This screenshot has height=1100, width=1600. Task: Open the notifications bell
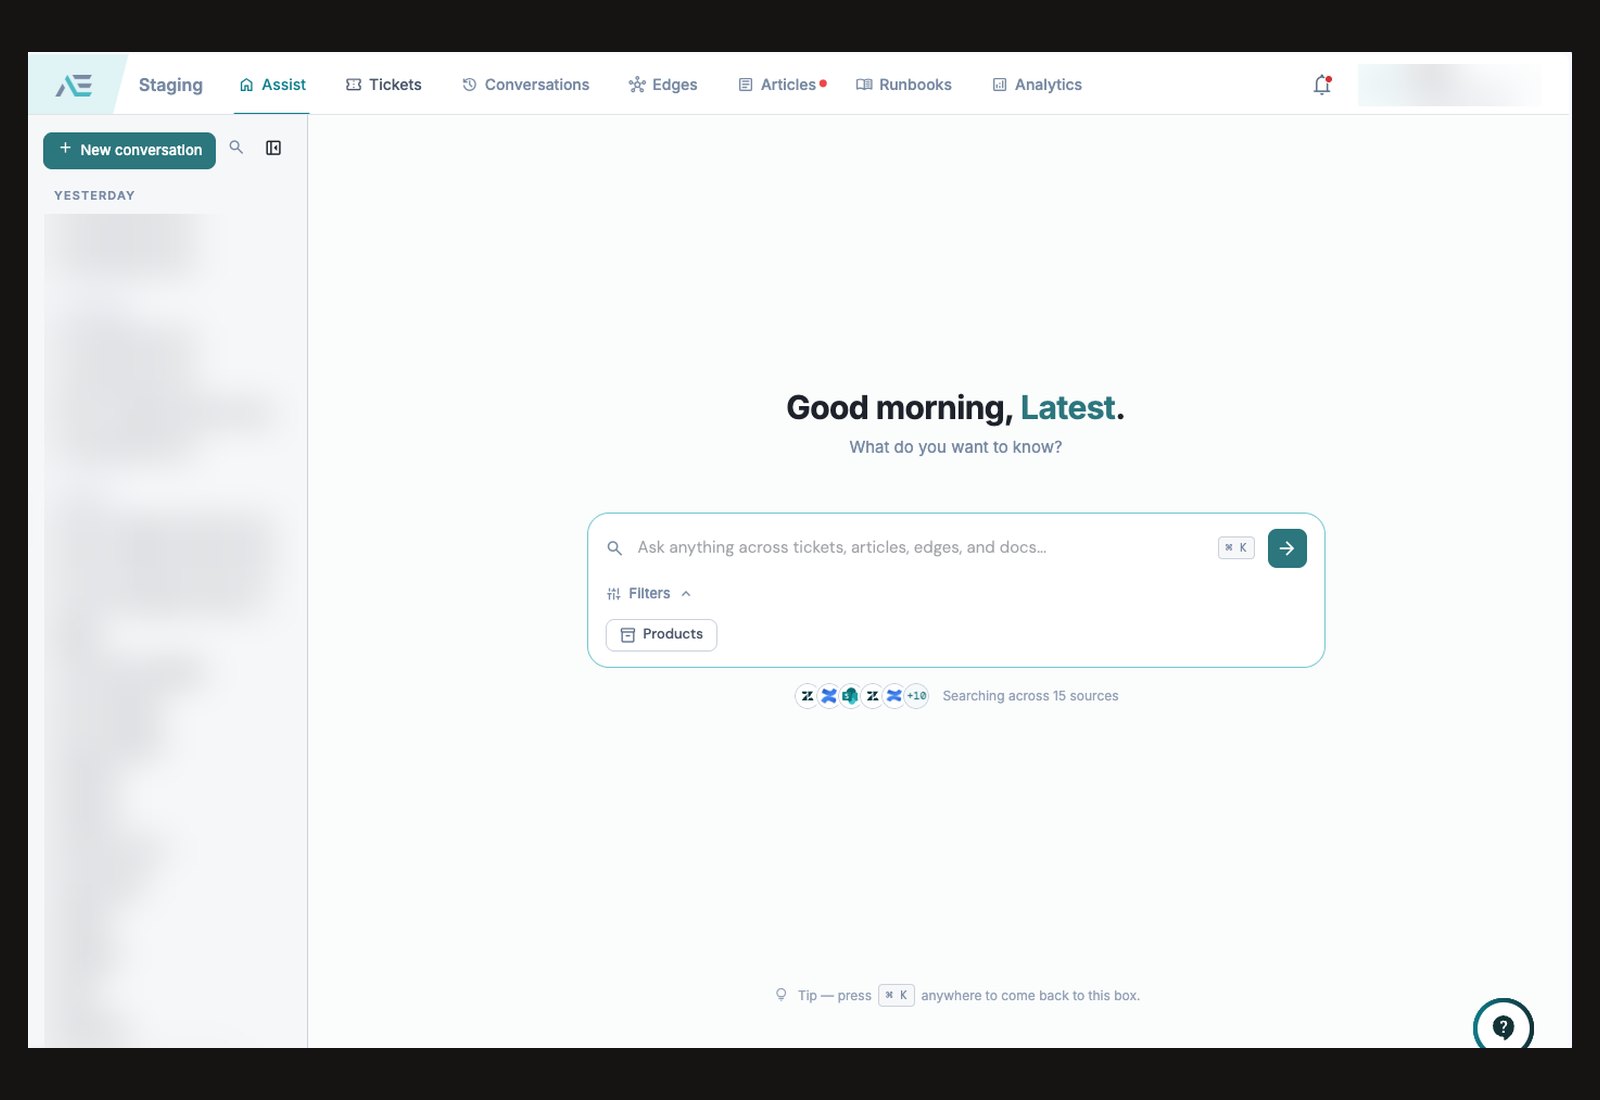tap(1322, 85)
